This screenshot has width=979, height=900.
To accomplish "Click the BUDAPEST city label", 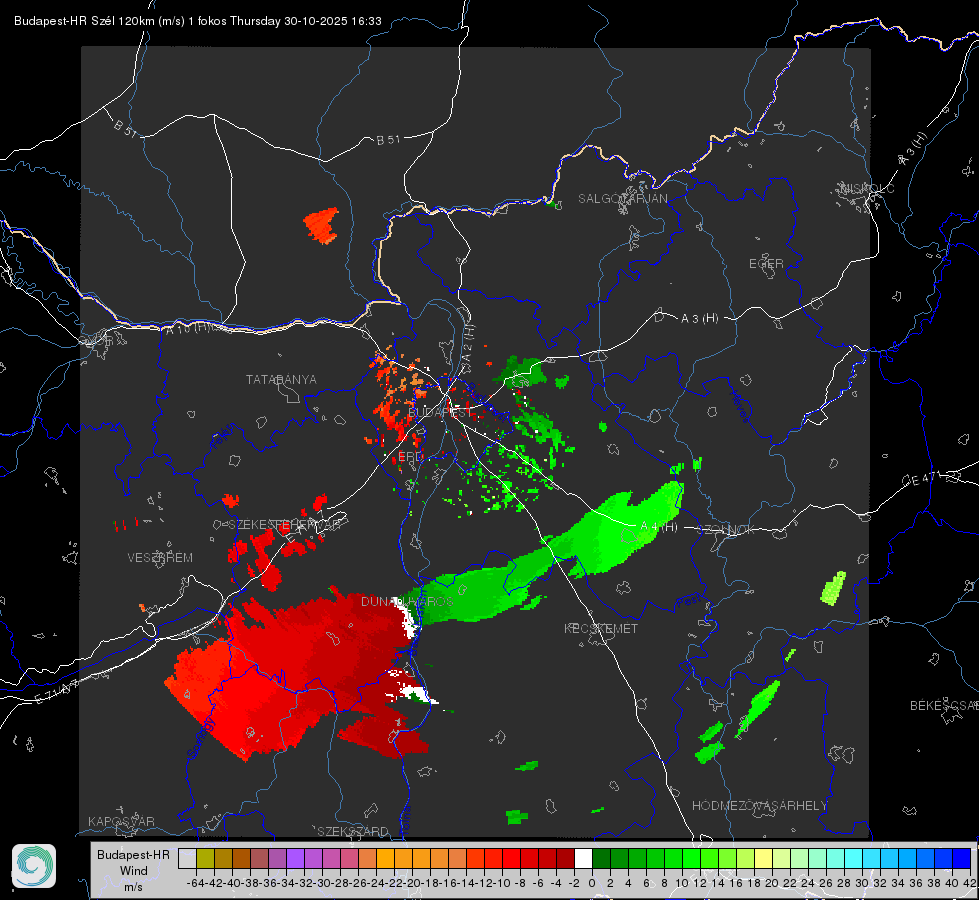I will pos(440,413).
